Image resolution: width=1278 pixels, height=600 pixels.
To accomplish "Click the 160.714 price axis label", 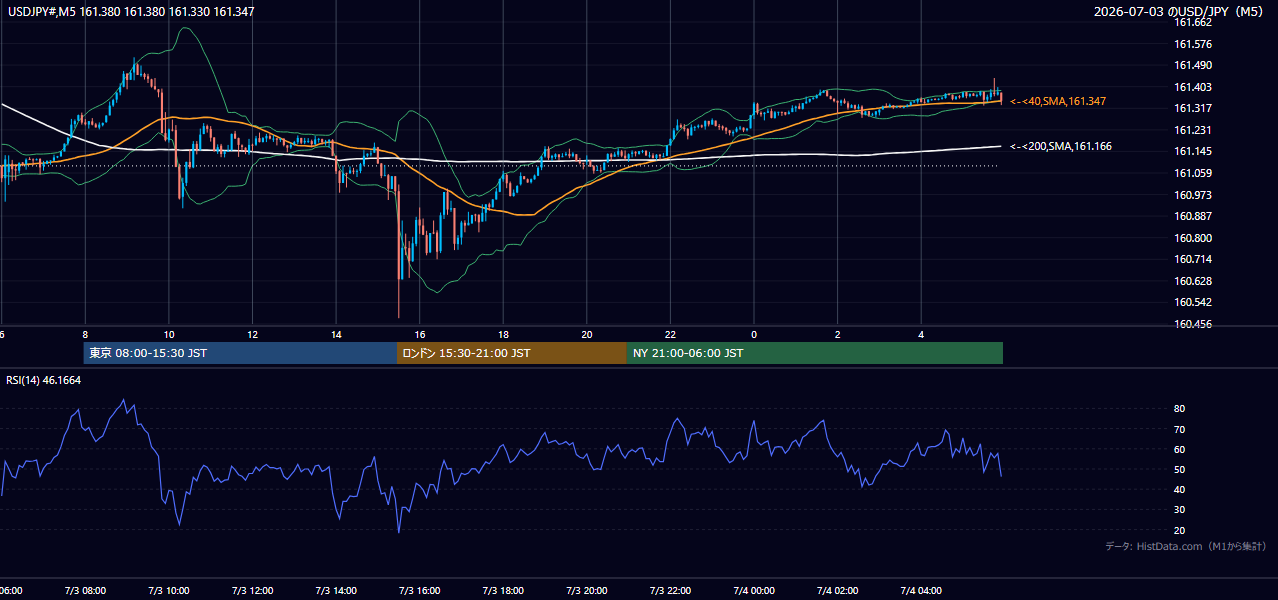I will 1193,259.
